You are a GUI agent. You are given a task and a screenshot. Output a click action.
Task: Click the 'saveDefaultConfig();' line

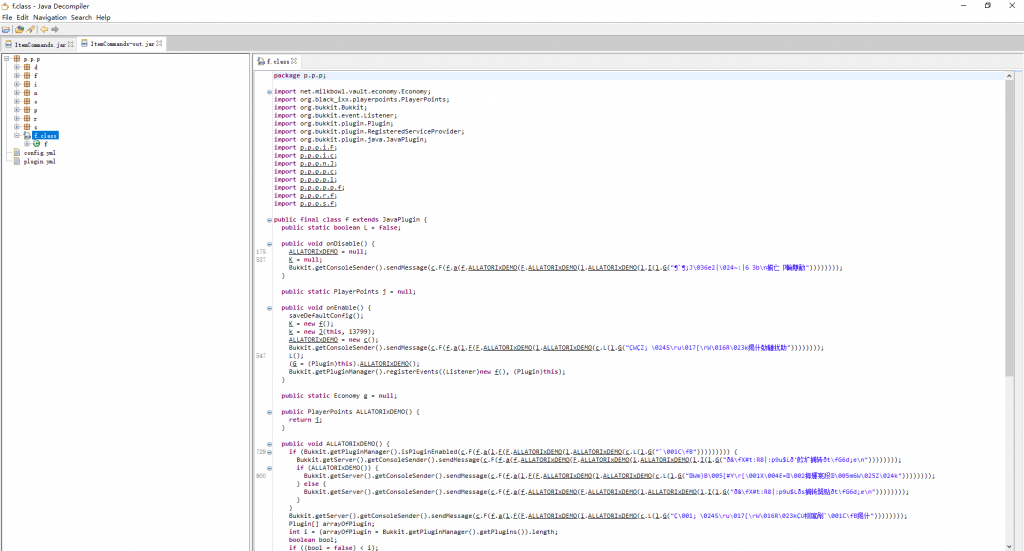pos(326,316)
